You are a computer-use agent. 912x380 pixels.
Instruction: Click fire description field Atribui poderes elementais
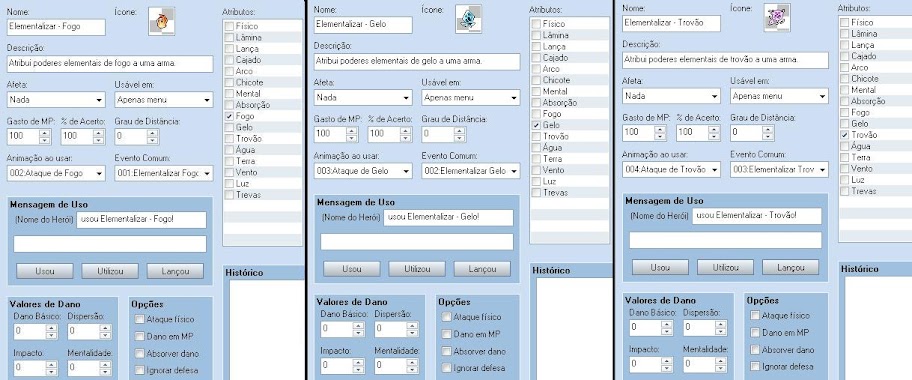(111, 63)
